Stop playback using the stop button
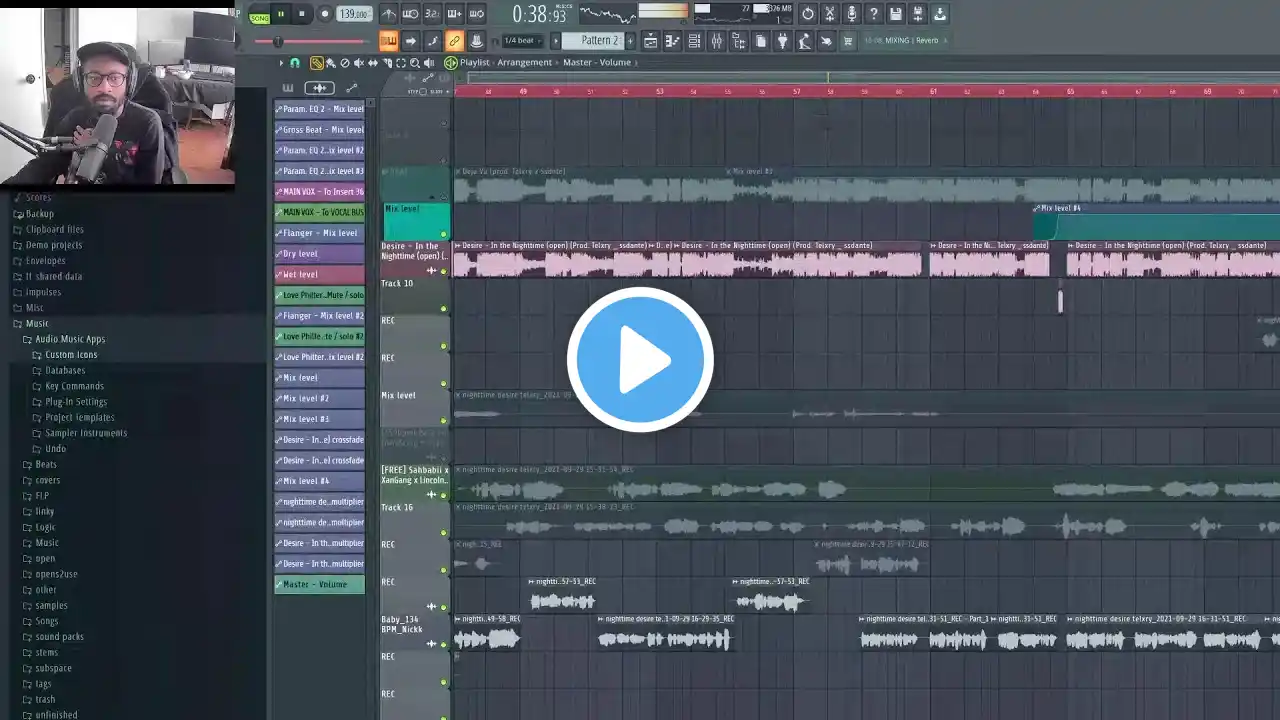The width and height of the screenshot is (1280, 720). pos(301,14)
